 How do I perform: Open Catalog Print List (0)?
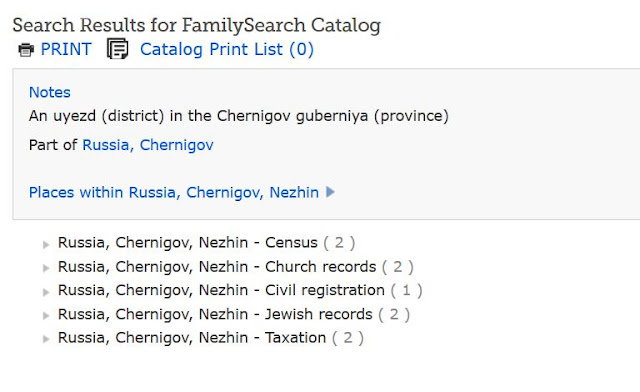coord(227,49)
